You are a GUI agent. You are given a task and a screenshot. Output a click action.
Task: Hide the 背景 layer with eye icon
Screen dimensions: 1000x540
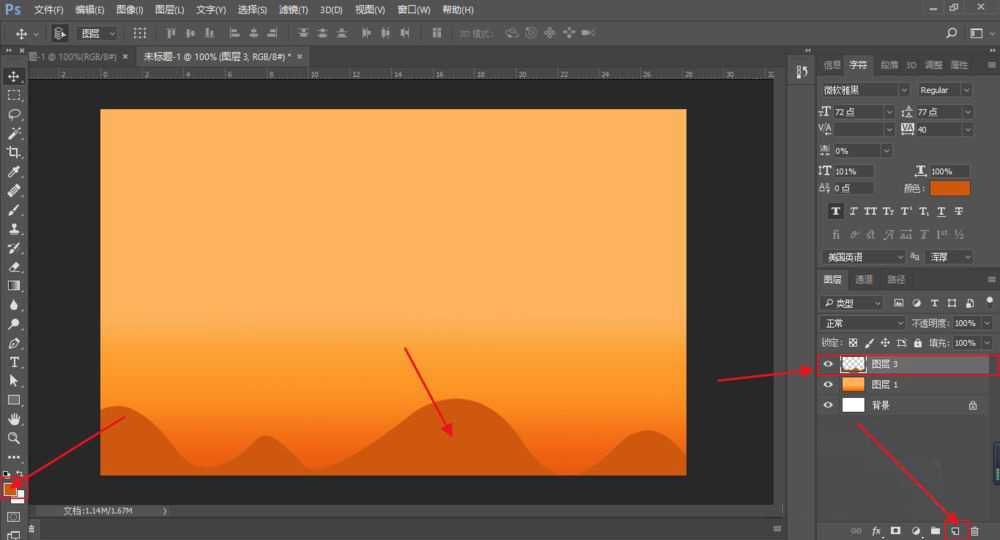(x=828, y=405)
